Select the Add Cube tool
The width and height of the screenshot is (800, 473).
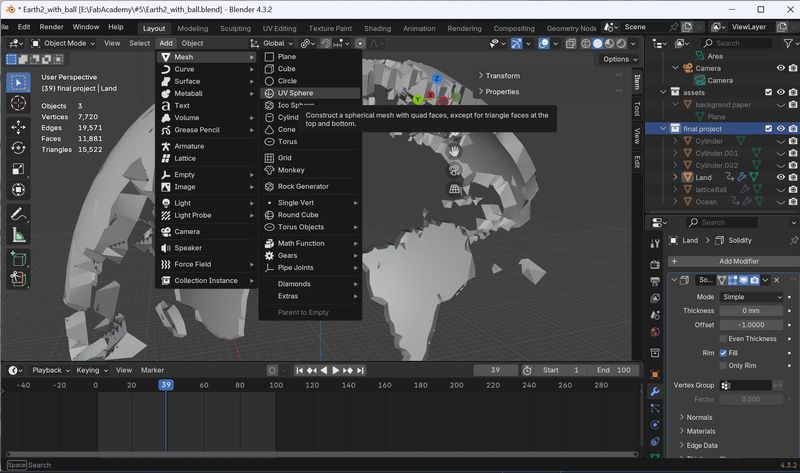(18, 259)
